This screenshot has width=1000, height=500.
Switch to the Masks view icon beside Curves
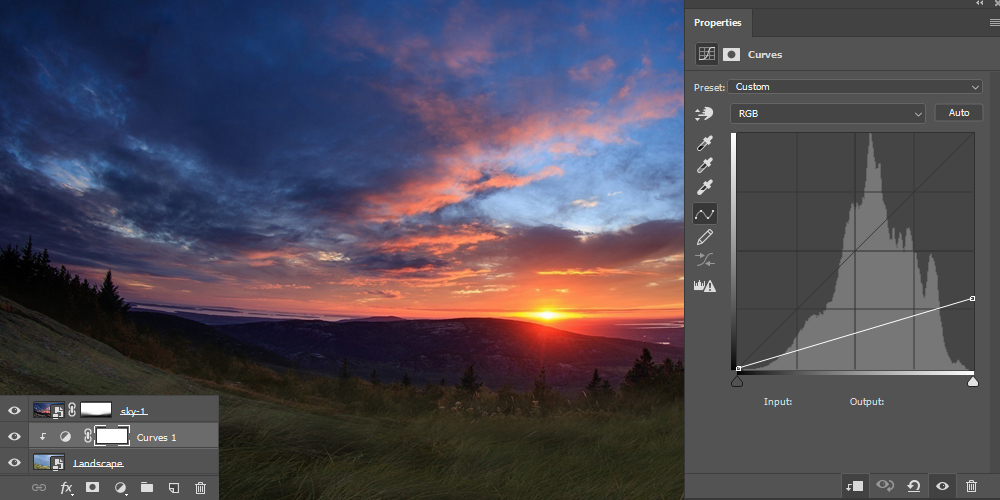pos(732,54)
